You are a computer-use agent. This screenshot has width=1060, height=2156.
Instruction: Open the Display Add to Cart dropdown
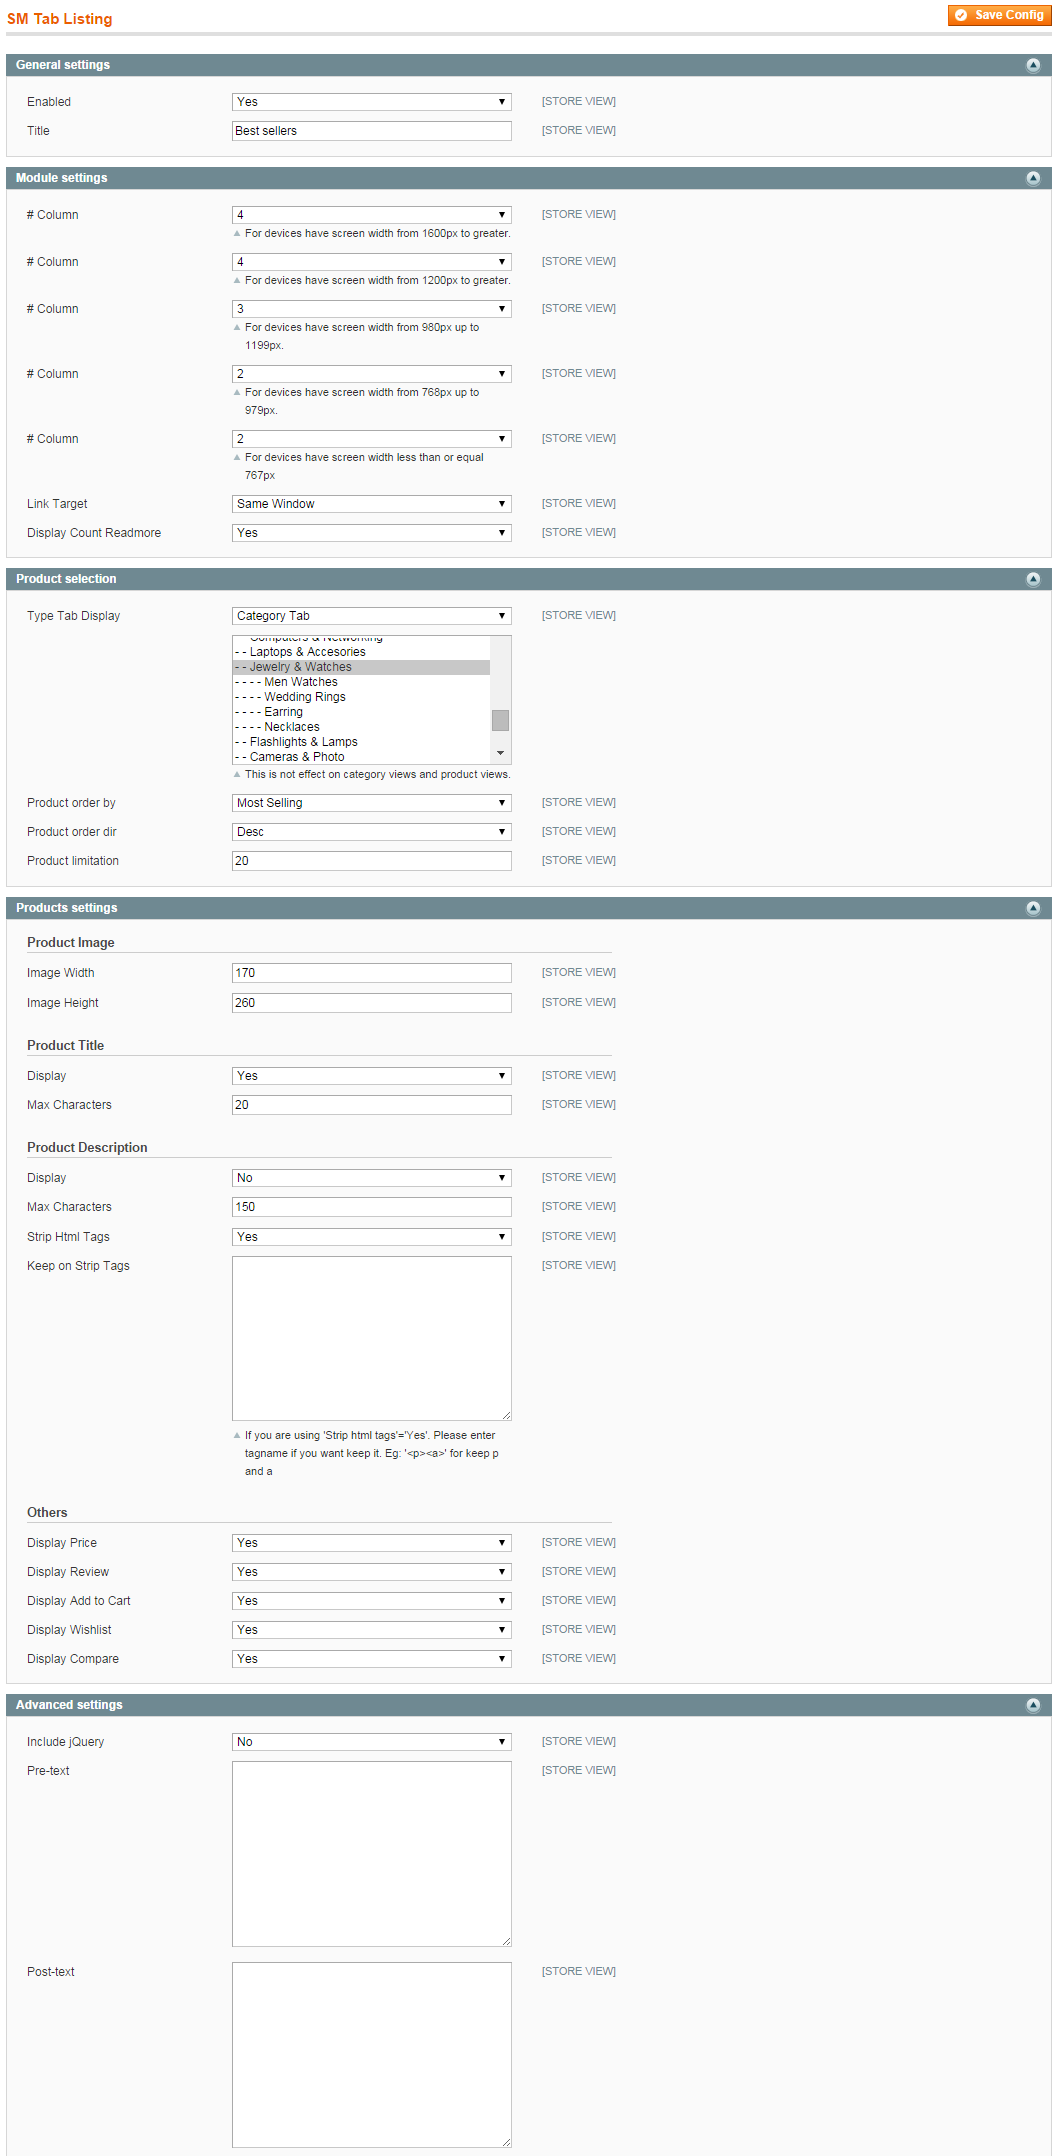(x=372, y=1601)
